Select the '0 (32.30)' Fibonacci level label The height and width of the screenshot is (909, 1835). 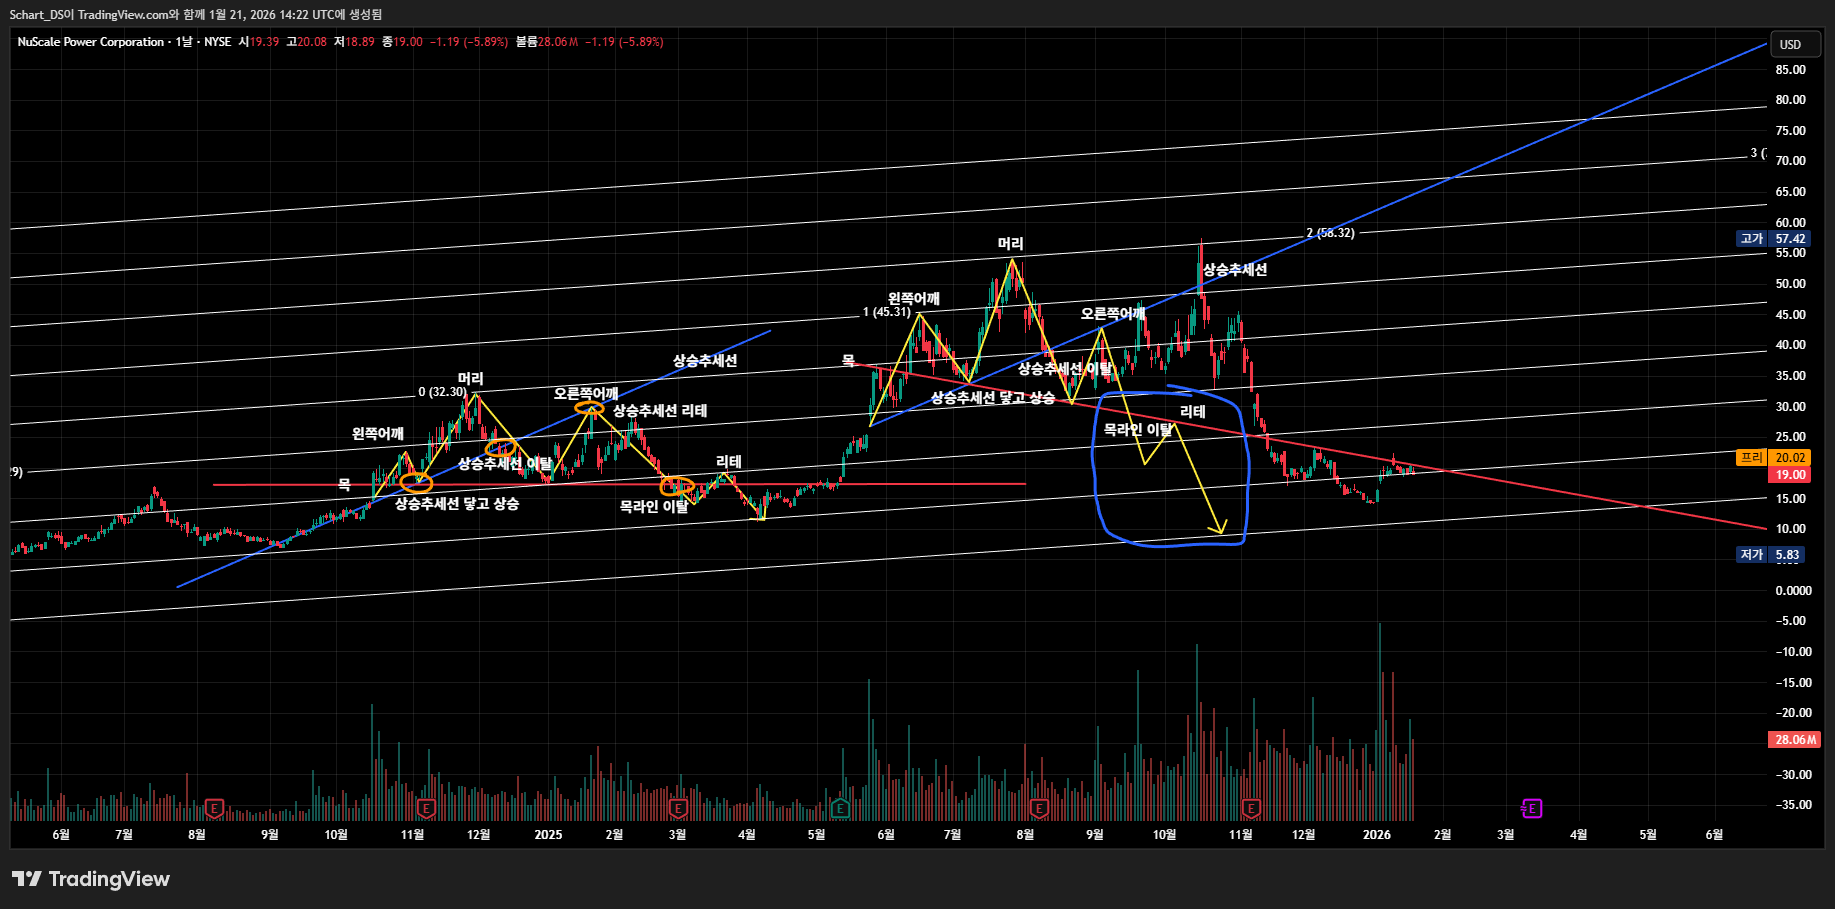coord(442,392)
